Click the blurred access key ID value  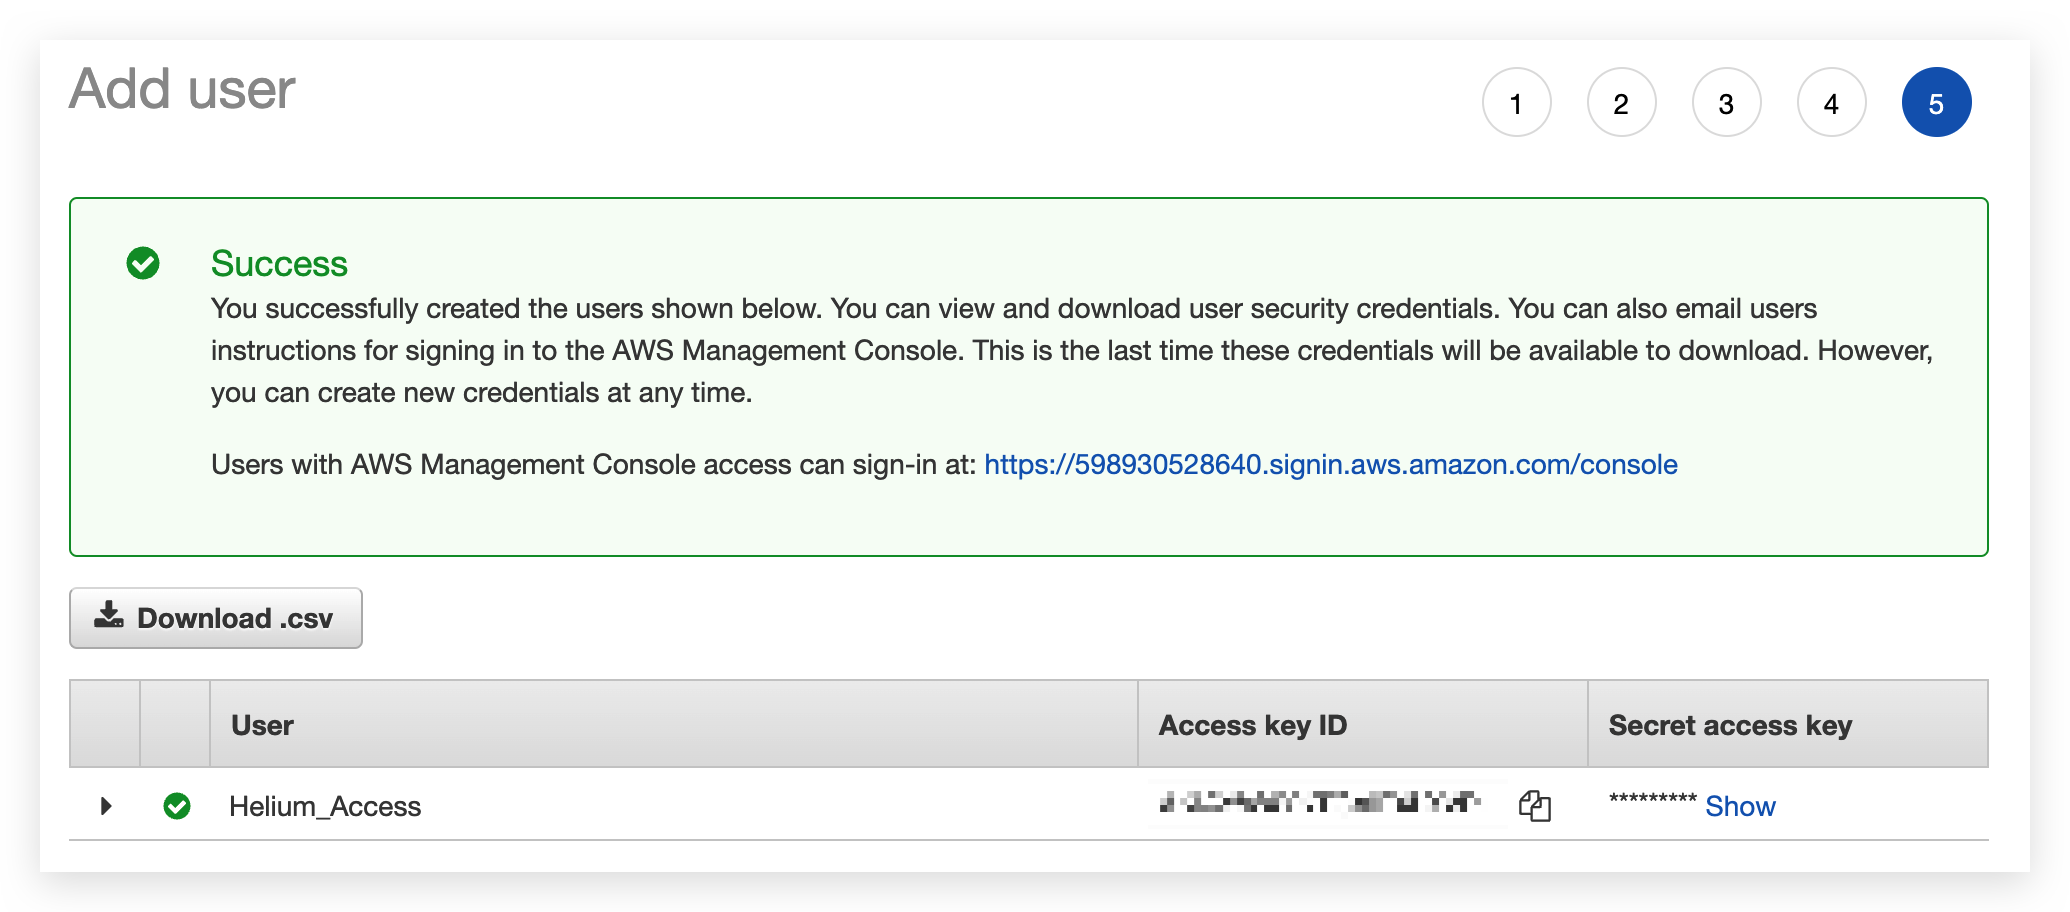coord(1319,802)
